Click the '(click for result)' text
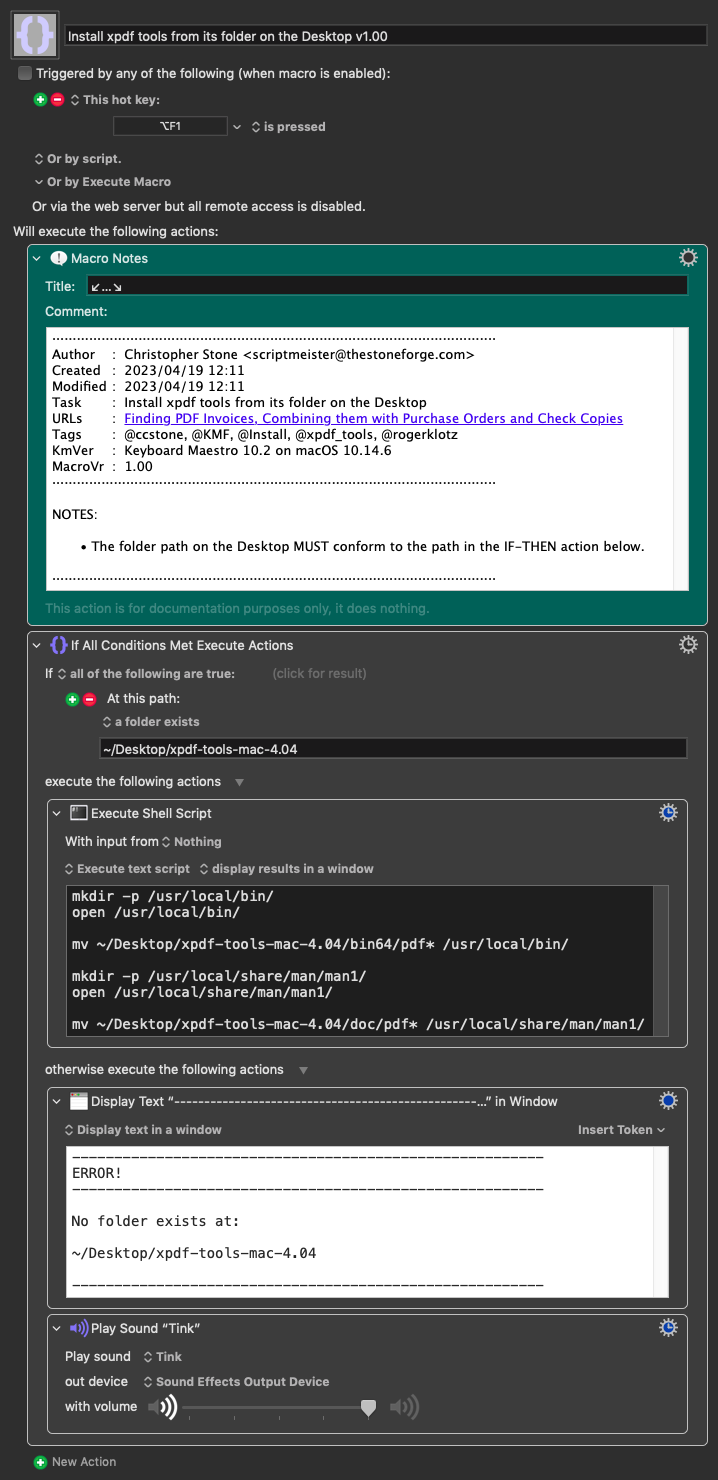The image size is (718, 1480). pos(319,674)
